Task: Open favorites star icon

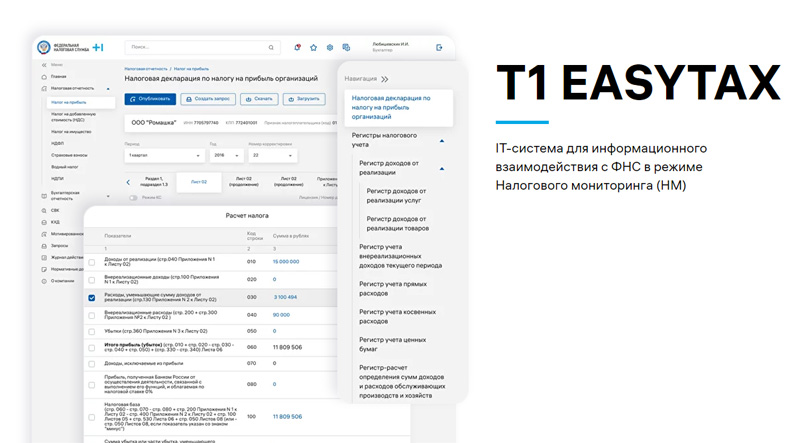Action: 313,47
